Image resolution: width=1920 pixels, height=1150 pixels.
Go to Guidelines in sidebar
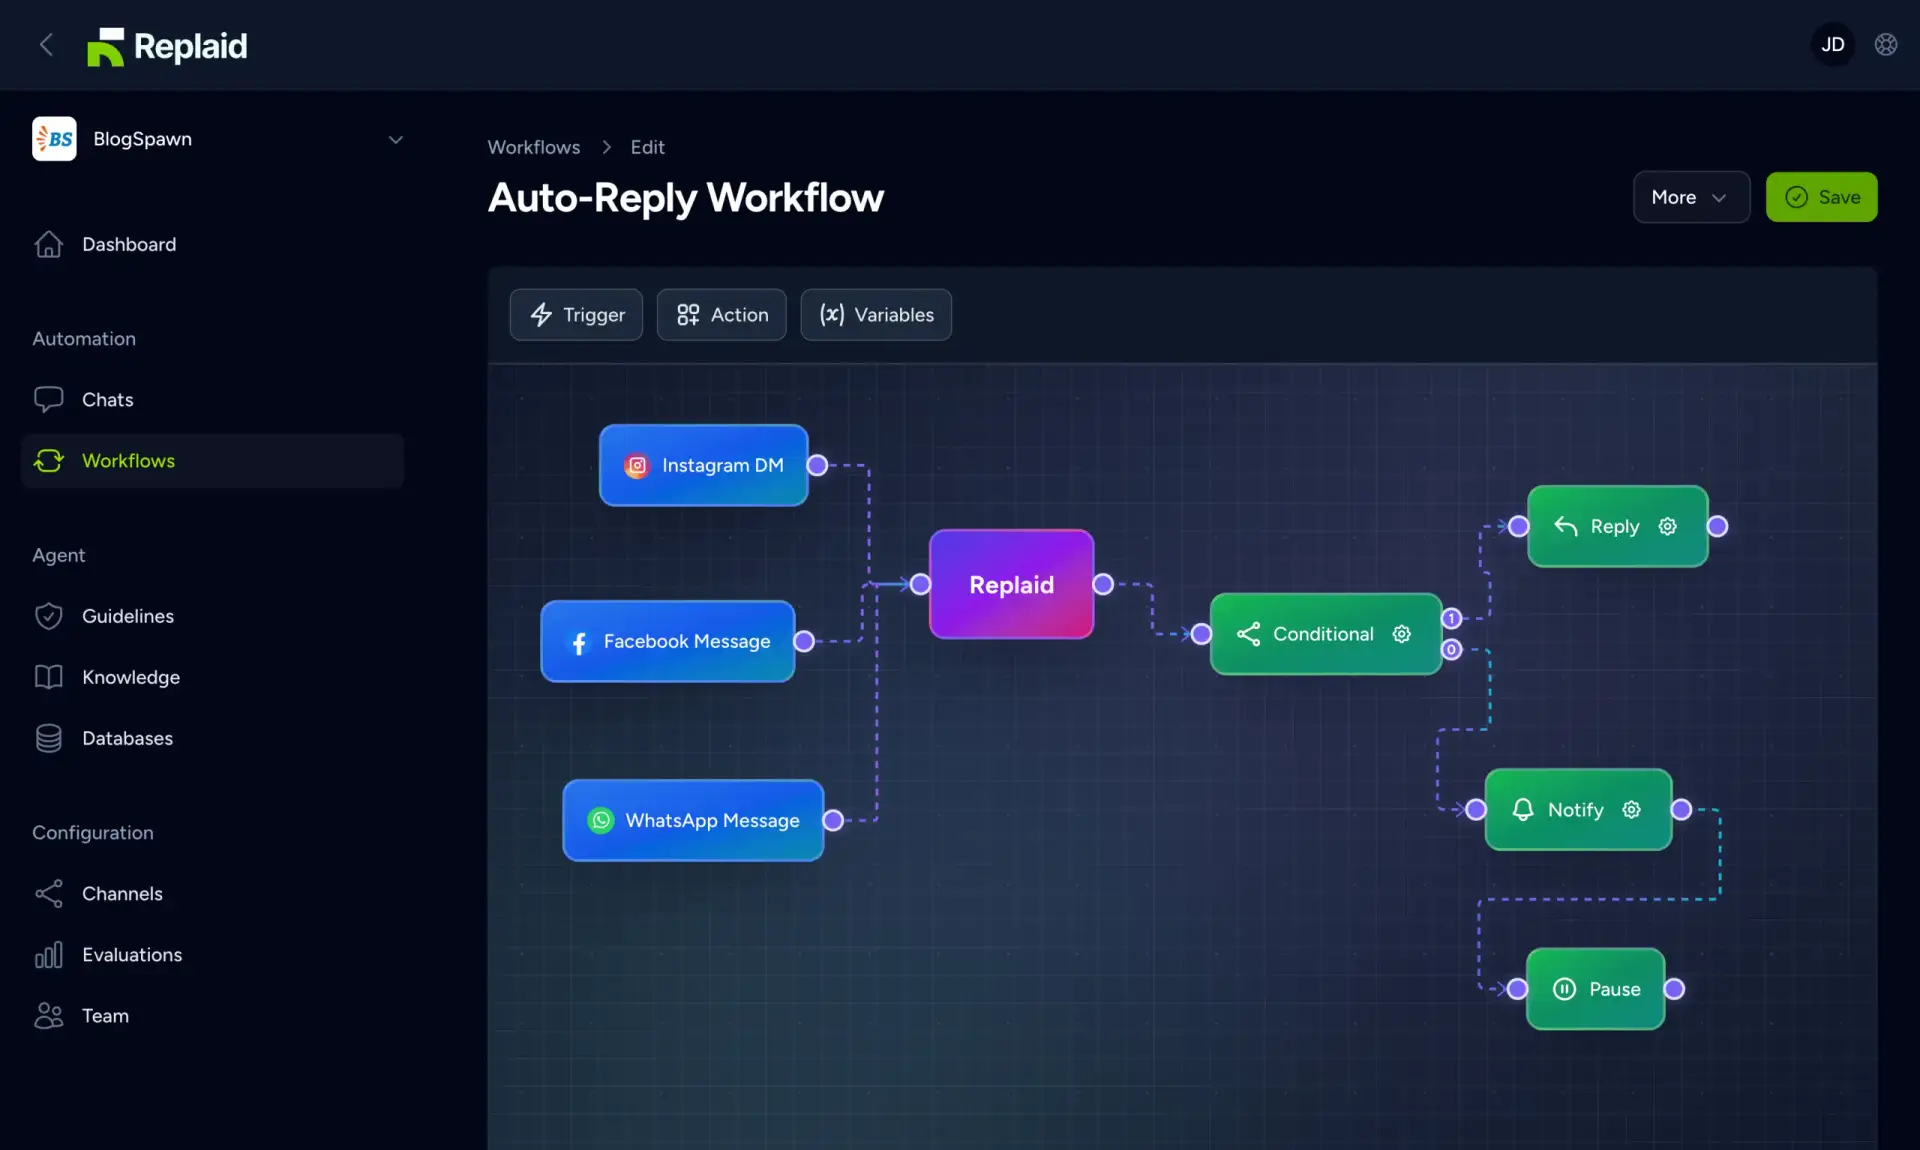(128, 616)
